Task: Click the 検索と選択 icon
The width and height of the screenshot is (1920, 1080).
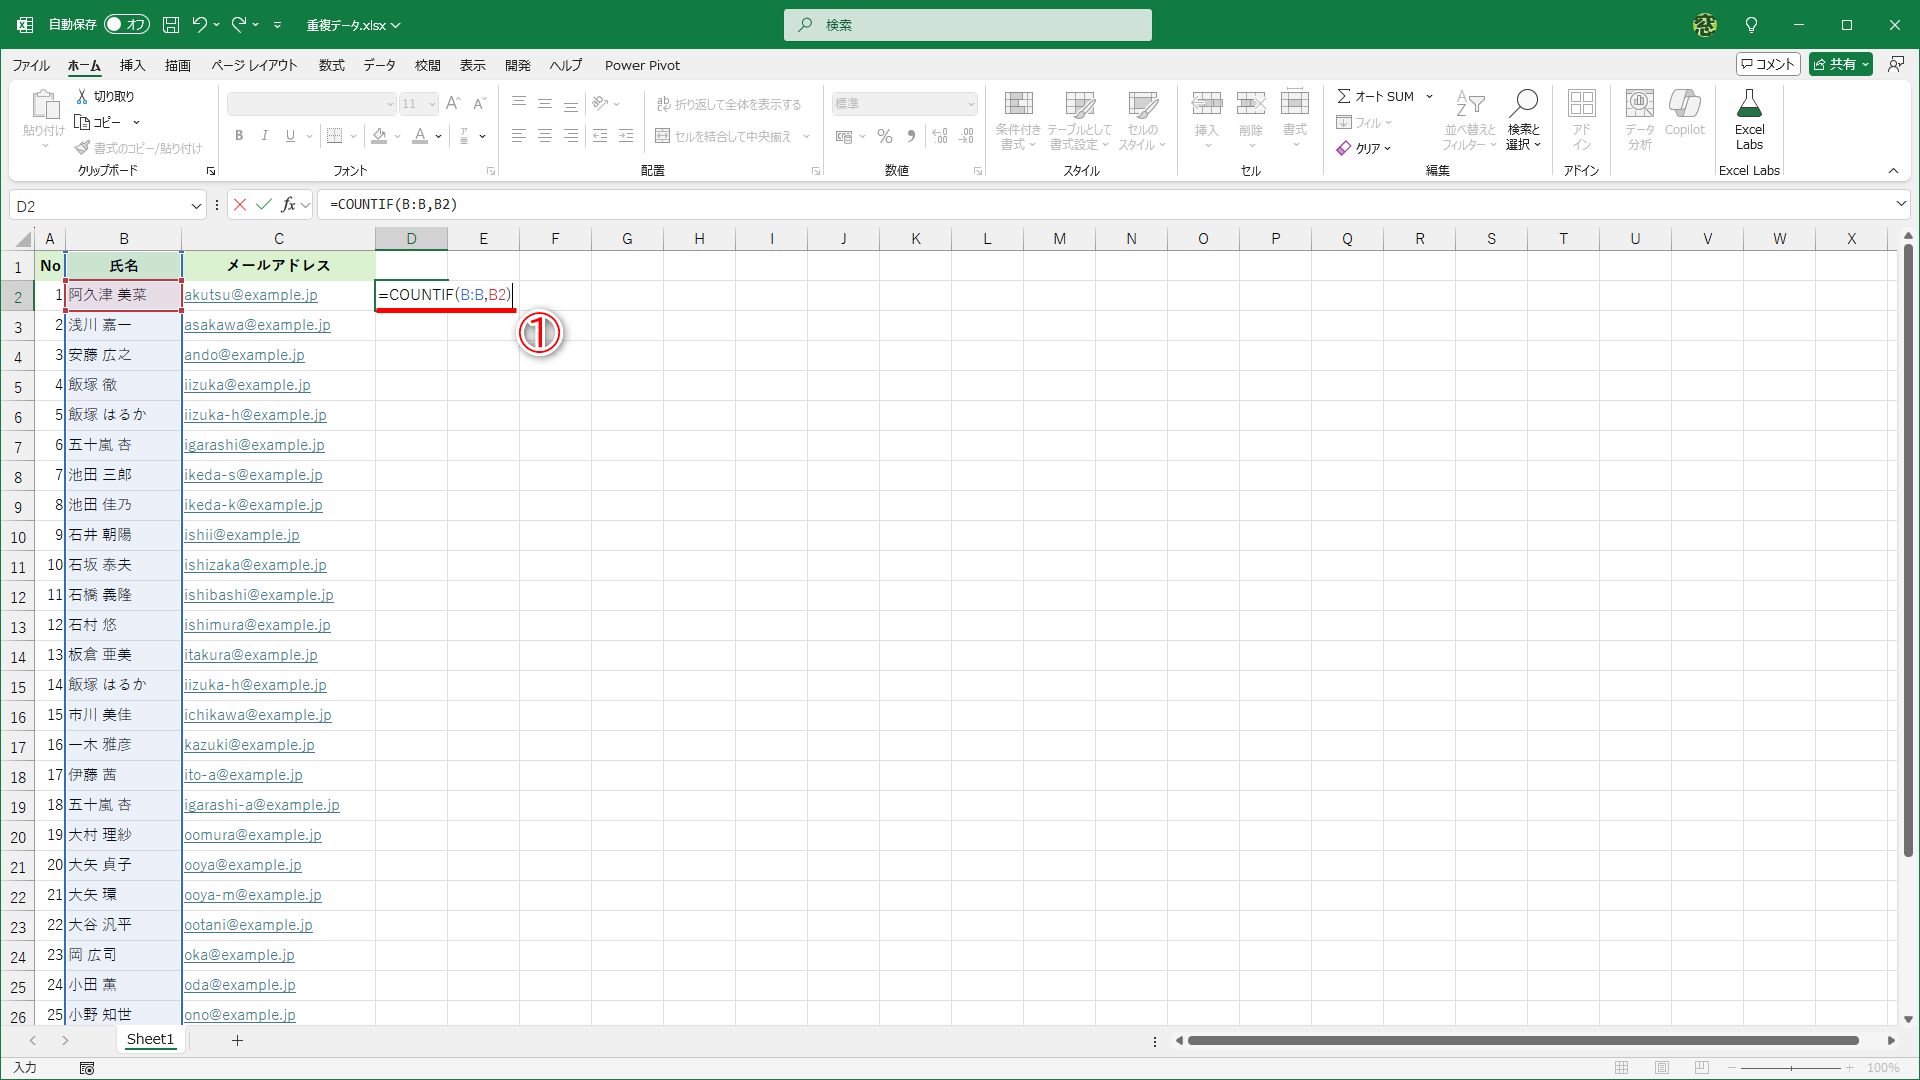Action: click(x=1523, y=120)
